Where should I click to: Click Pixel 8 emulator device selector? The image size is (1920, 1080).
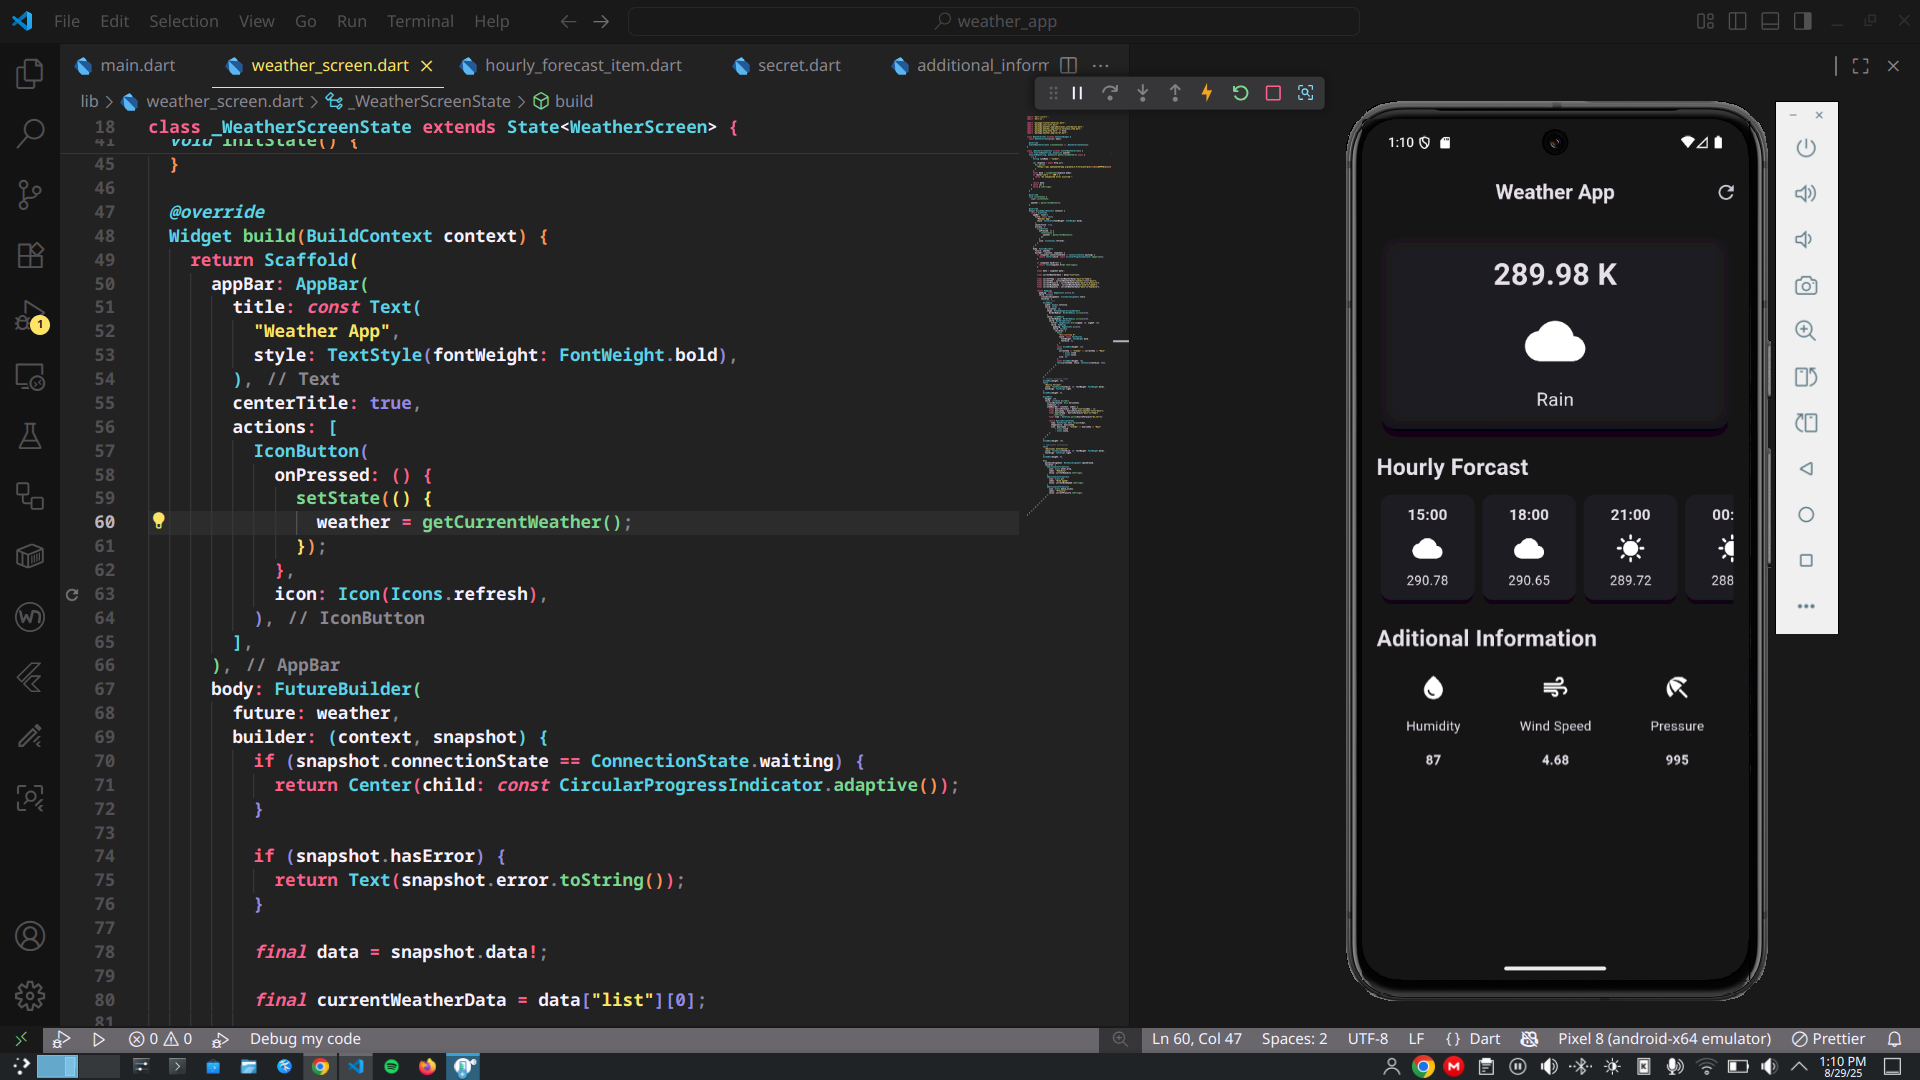(1663, 1039)
